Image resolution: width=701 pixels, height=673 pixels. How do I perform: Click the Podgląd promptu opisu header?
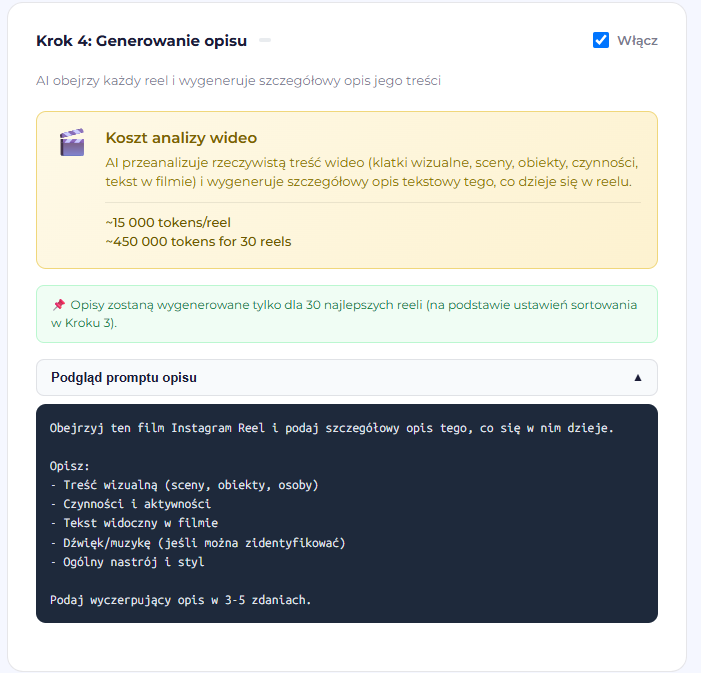pyautogui.click(x=346, y=377)
